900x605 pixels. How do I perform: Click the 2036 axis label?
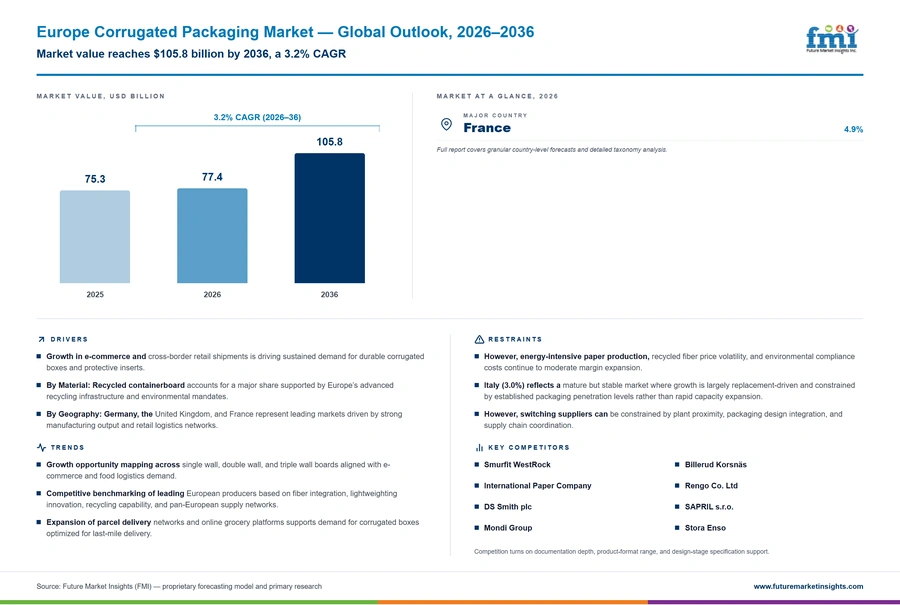329,294
